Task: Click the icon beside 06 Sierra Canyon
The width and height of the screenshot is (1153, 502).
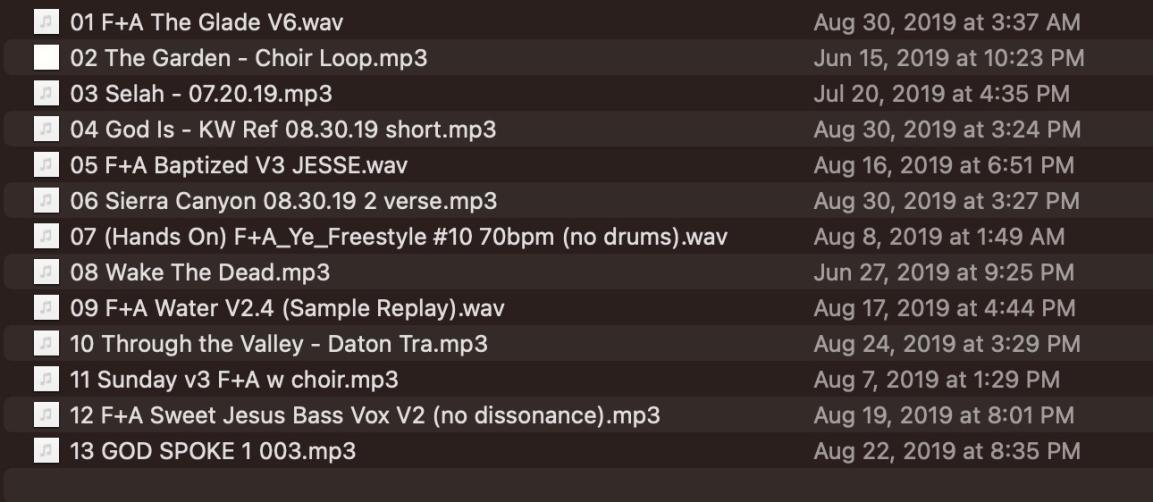Action: (x=45, y=201)
